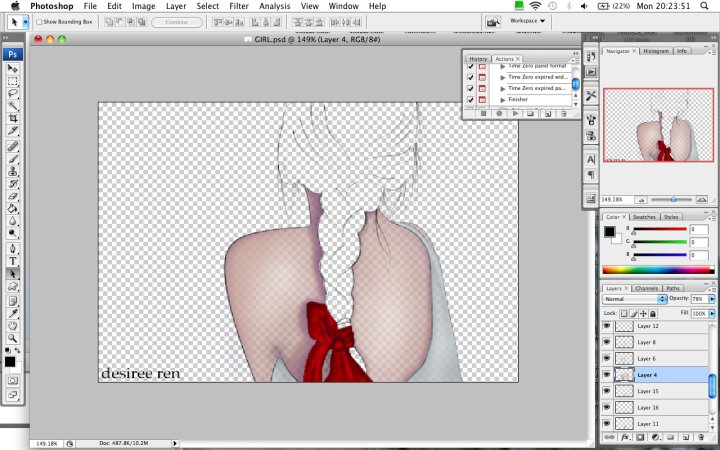Hide Layer 12 visibility eye

pos(607,326)
